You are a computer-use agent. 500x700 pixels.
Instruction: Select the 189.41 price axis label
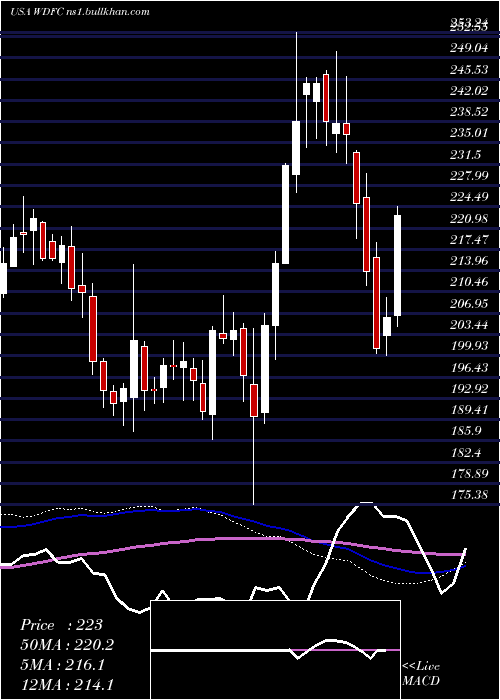[x=469, y=410]
